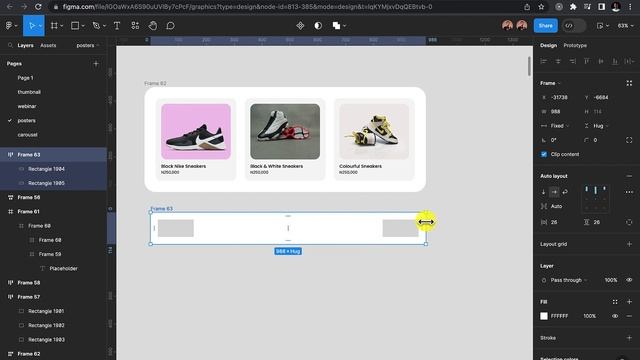Click align top icon

587,61
